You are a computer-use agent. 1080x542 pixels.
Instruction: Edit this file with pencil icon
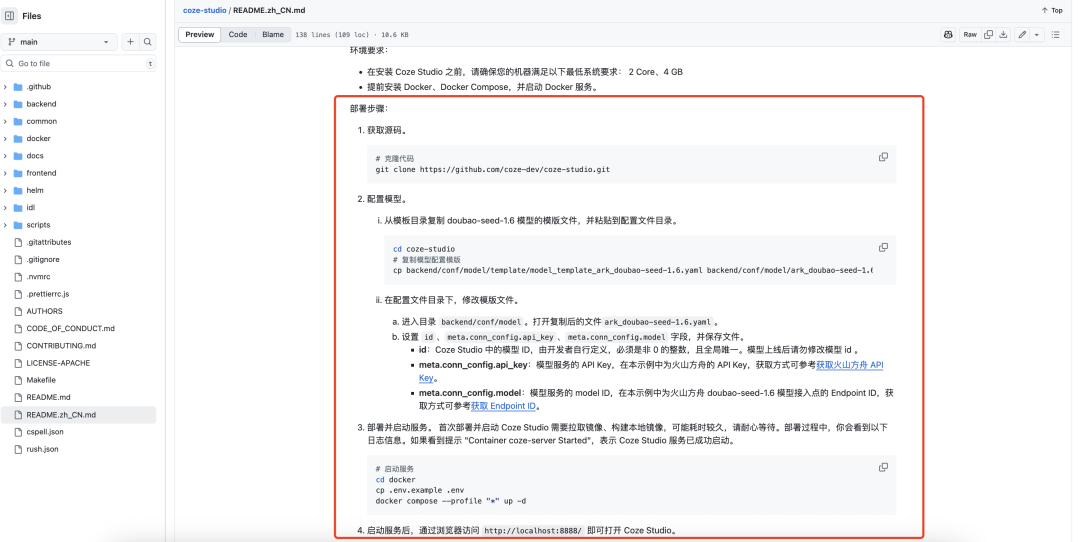click(1022, 34)
